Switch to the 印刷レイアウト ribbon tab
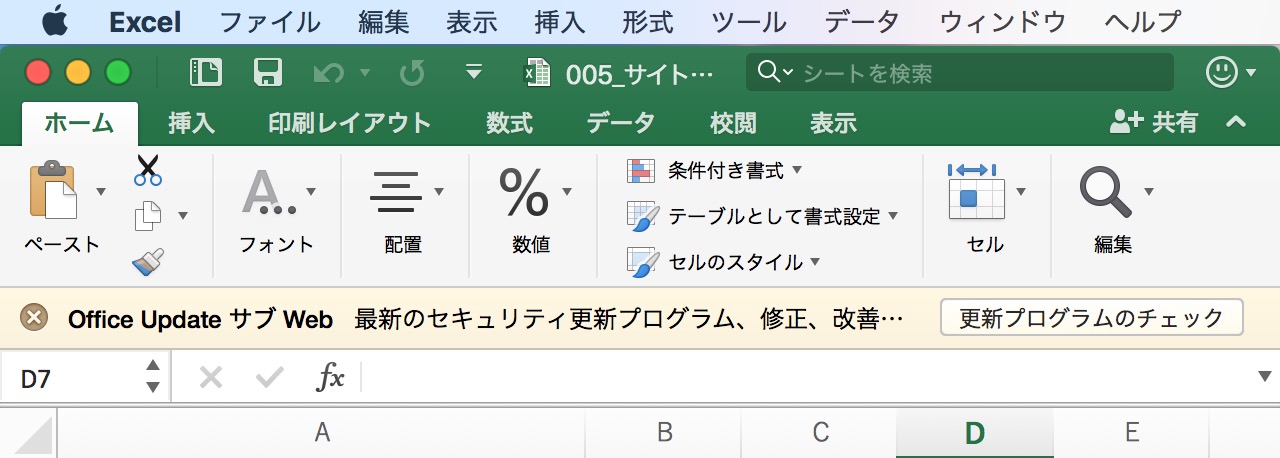The image size is (1280, 458). 350,124
